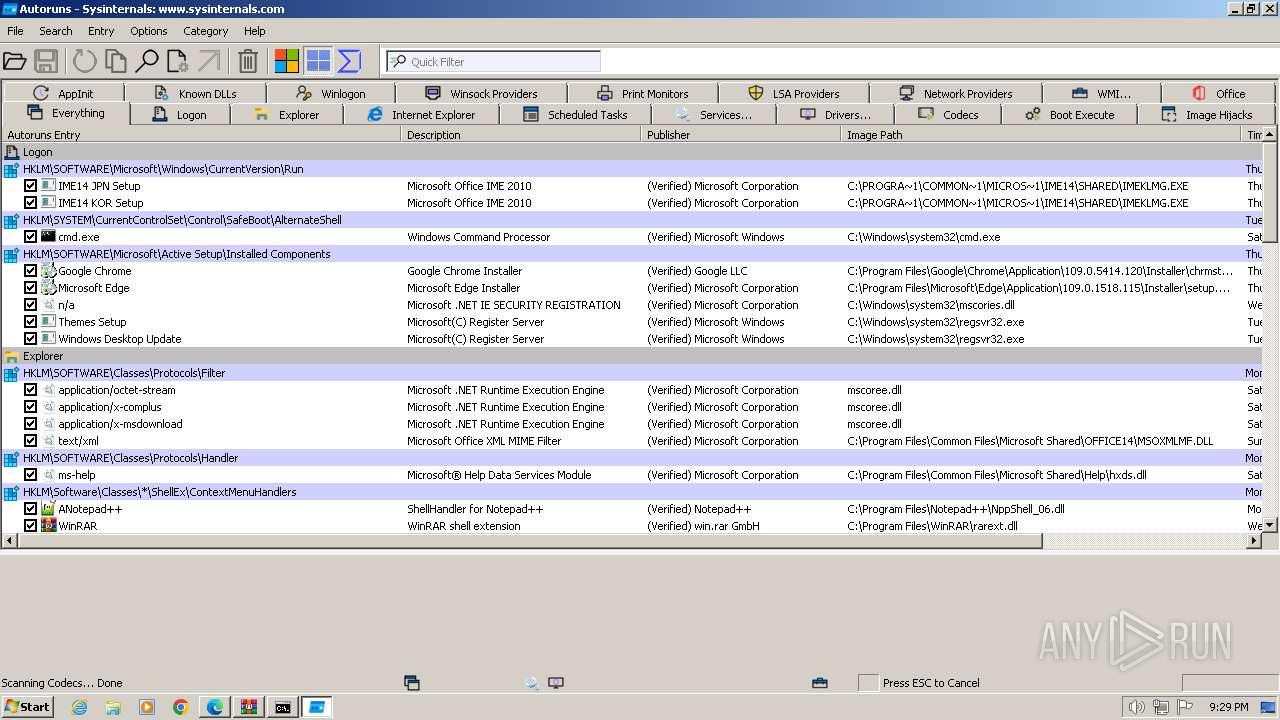The image size is (1280, 720).
Task: Click the Open file toolbar icon
Action: pyautogui.click(x=15, y=61)
